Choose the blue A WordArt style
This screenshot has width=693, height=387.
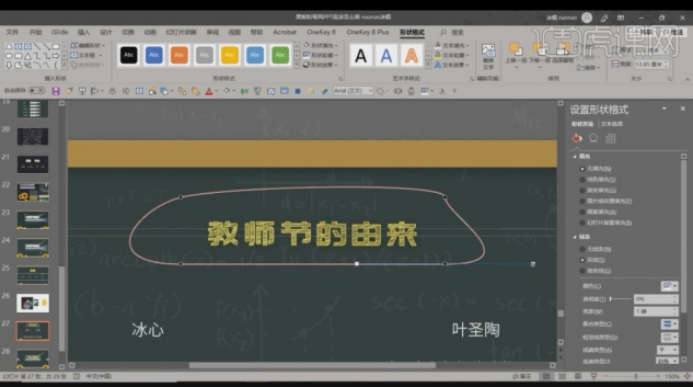point(386,56)
